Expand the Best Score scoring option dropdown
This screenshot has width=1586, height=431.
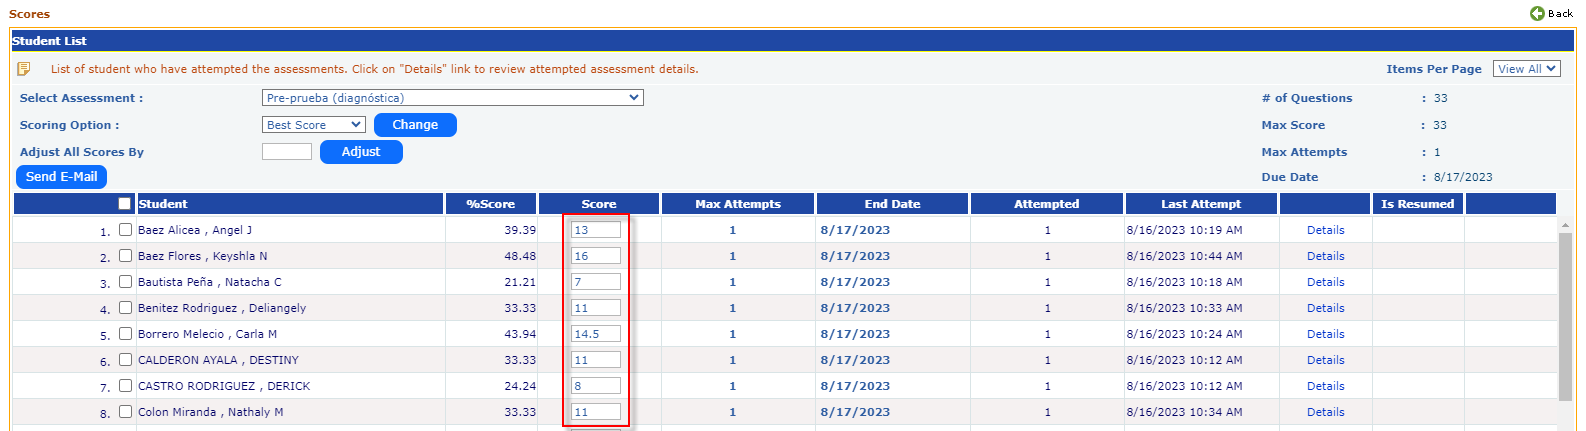point(313,125)
